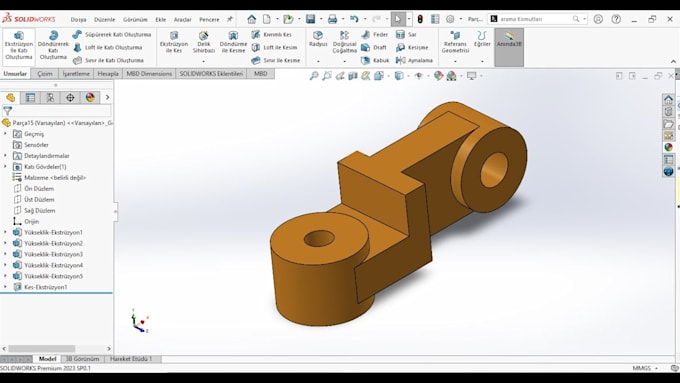Viewport: 680px width, 383px height.
Task: Click Ekstrüzyon ile Katı Oluşturma tool
Action: pos(19,45)
